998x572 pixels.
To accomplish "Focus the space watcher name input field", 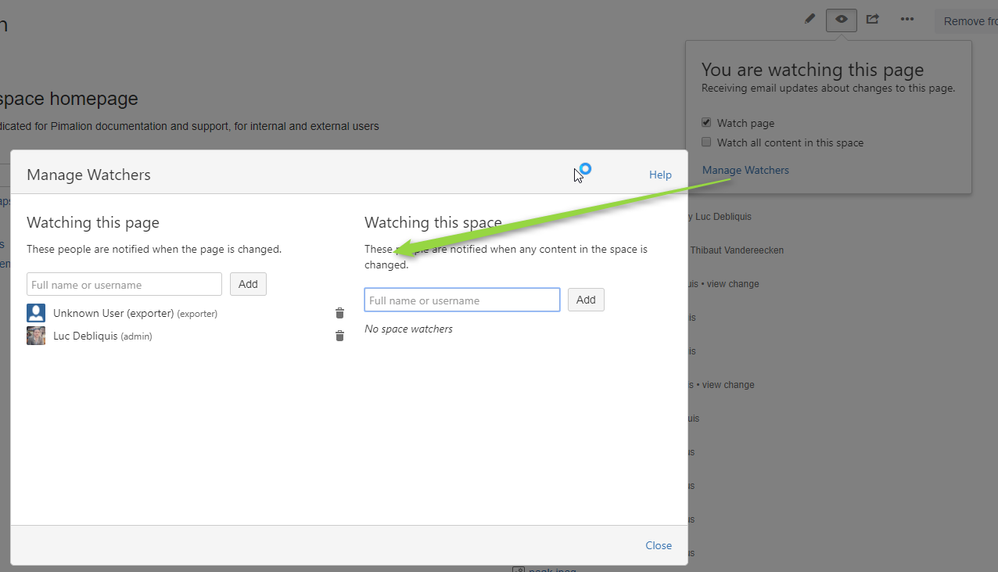I will pyautogui.click(x=462, y=300).
